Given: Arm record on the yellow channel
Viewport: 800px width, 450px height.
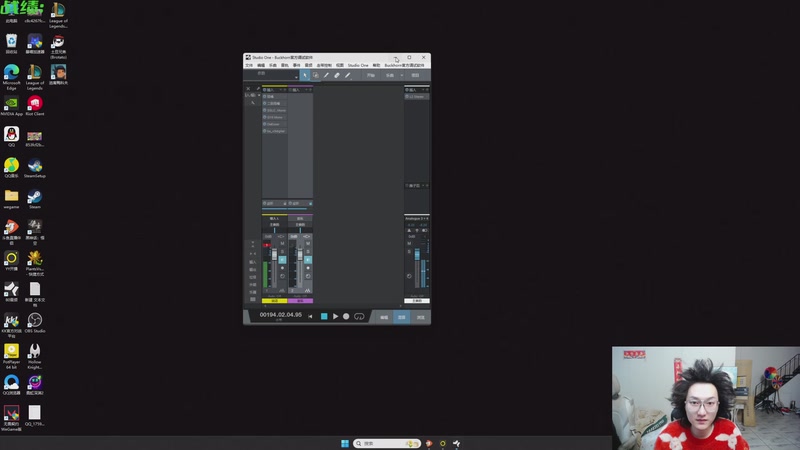Looking at the screenshot, I should [x=282, y=268].
